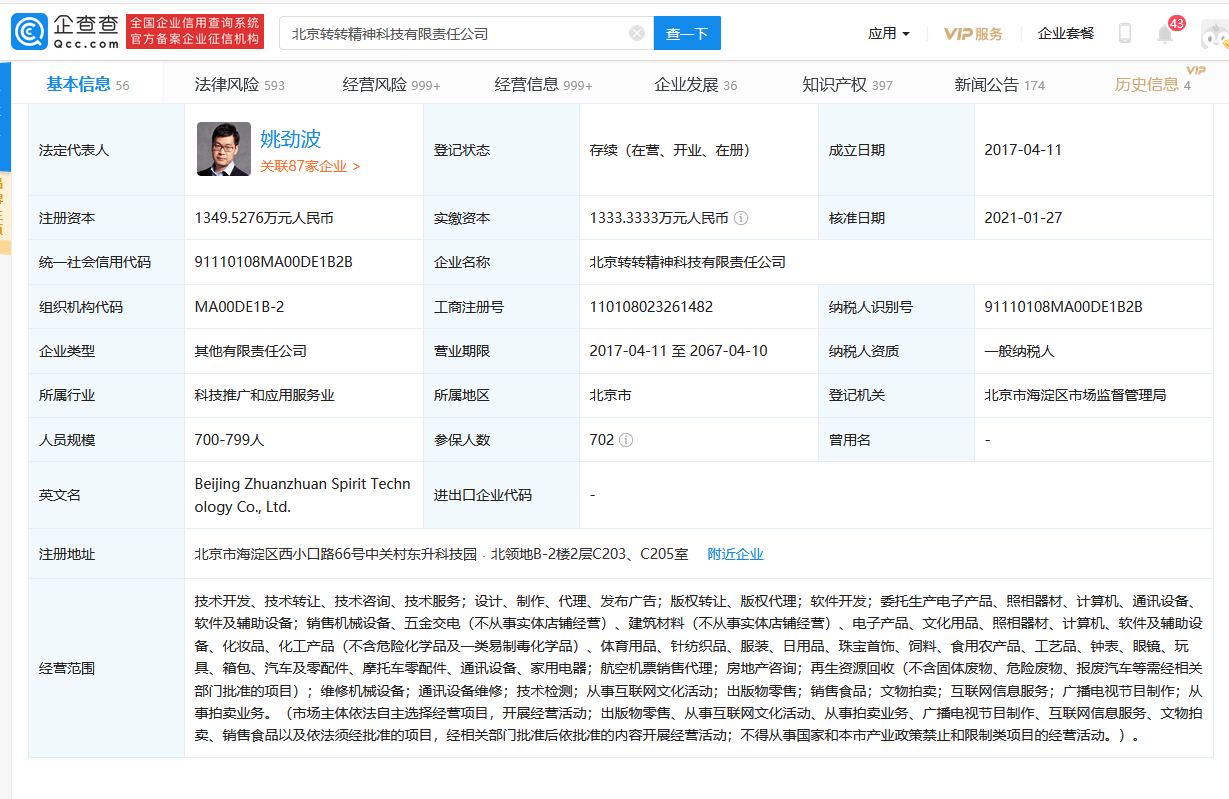Viewport: 1229px width, 799px height.
Task: Switch to 经营风险 tab
Action: coord(391,85)
